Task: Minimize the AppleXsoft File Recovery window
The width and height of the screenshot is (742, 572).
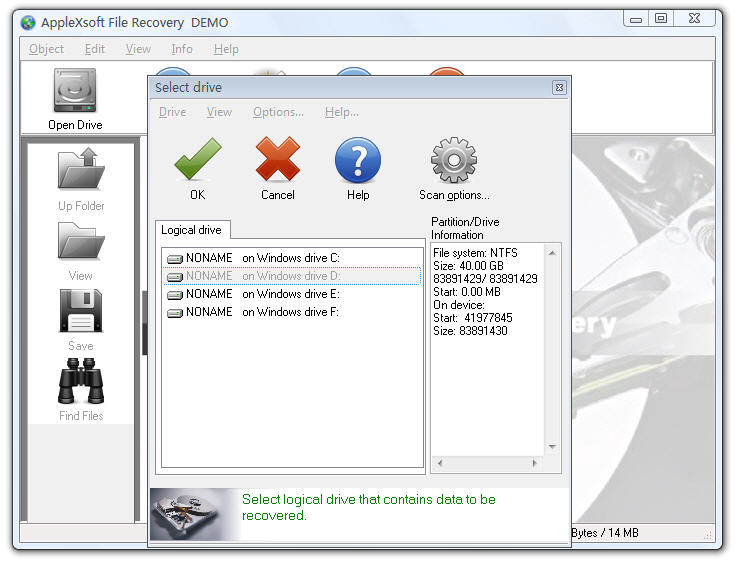Action: point(636,19)
